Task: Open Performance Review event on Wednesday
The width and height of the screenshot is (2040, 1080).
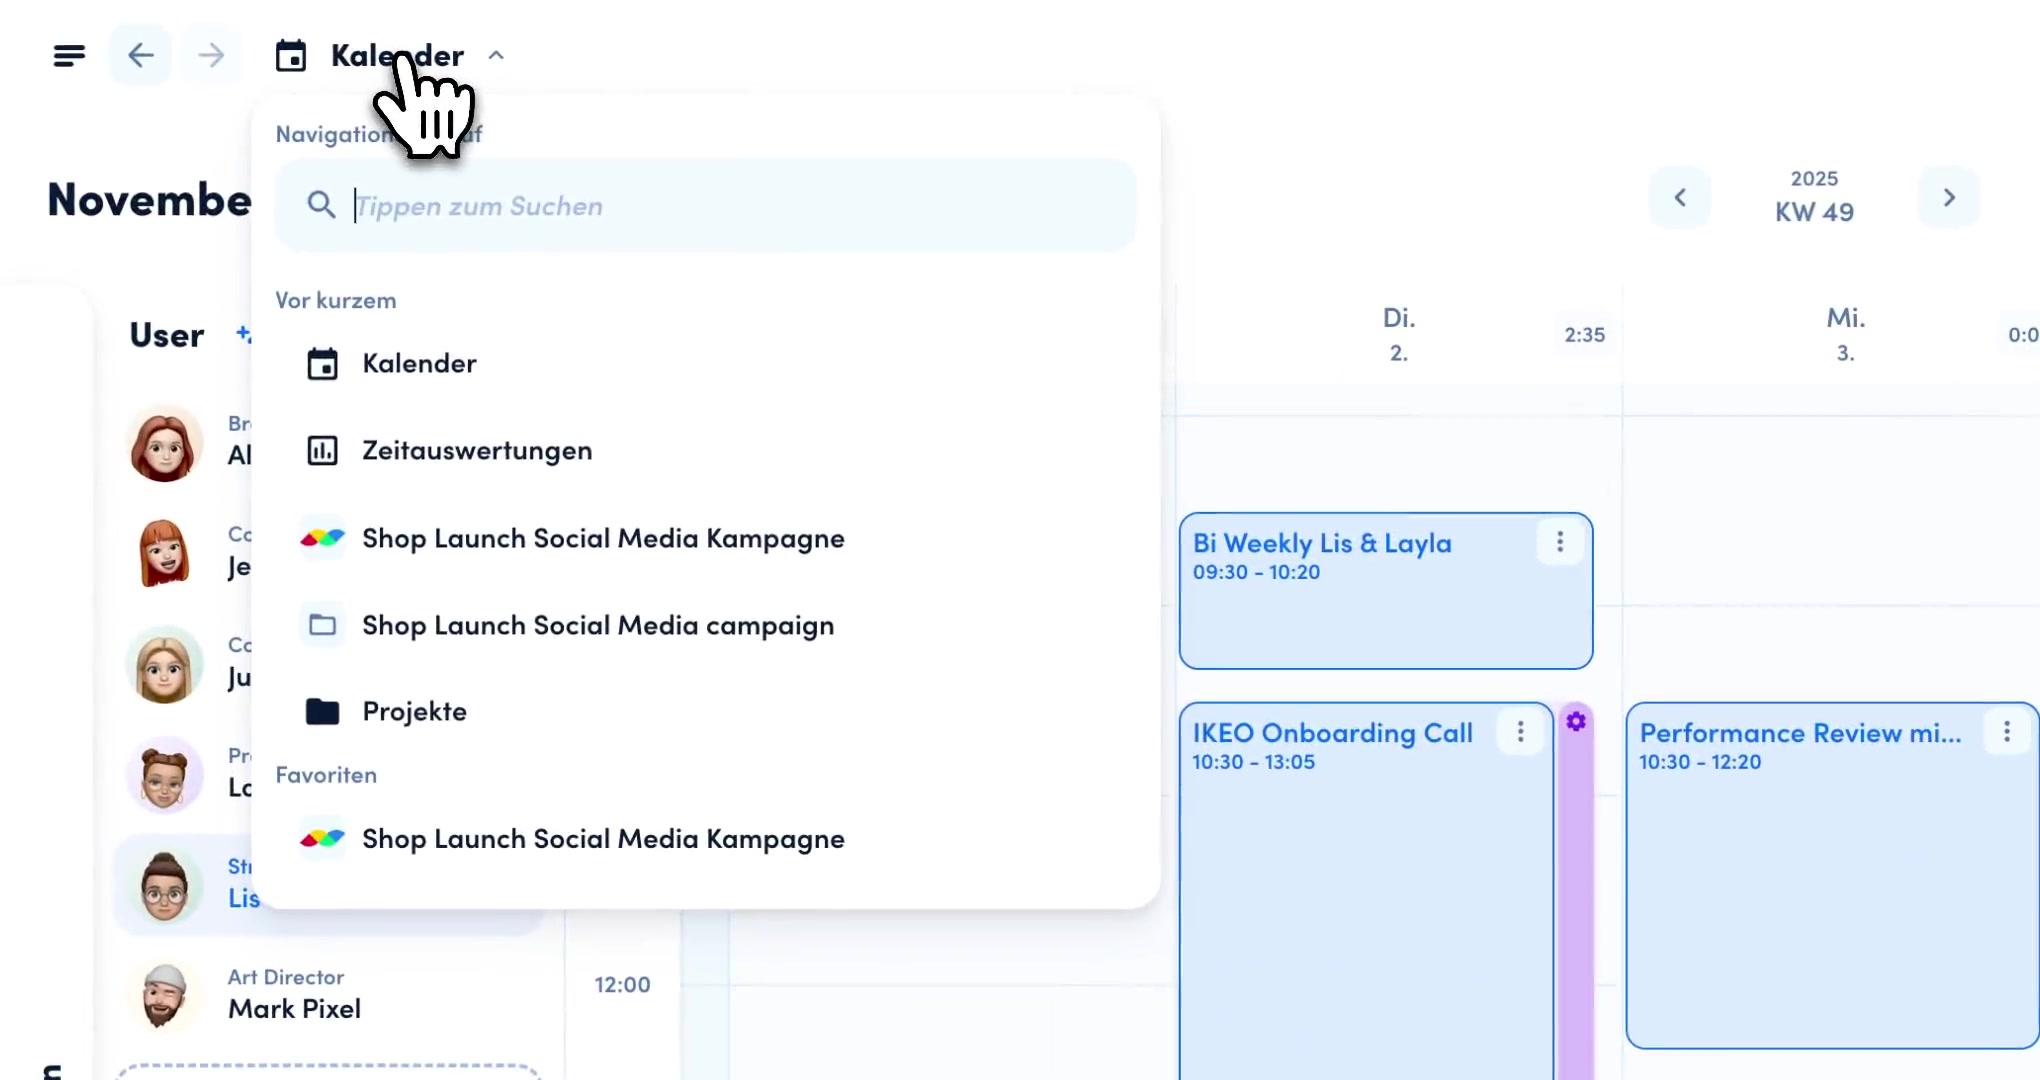Action: coord(1832,875)
